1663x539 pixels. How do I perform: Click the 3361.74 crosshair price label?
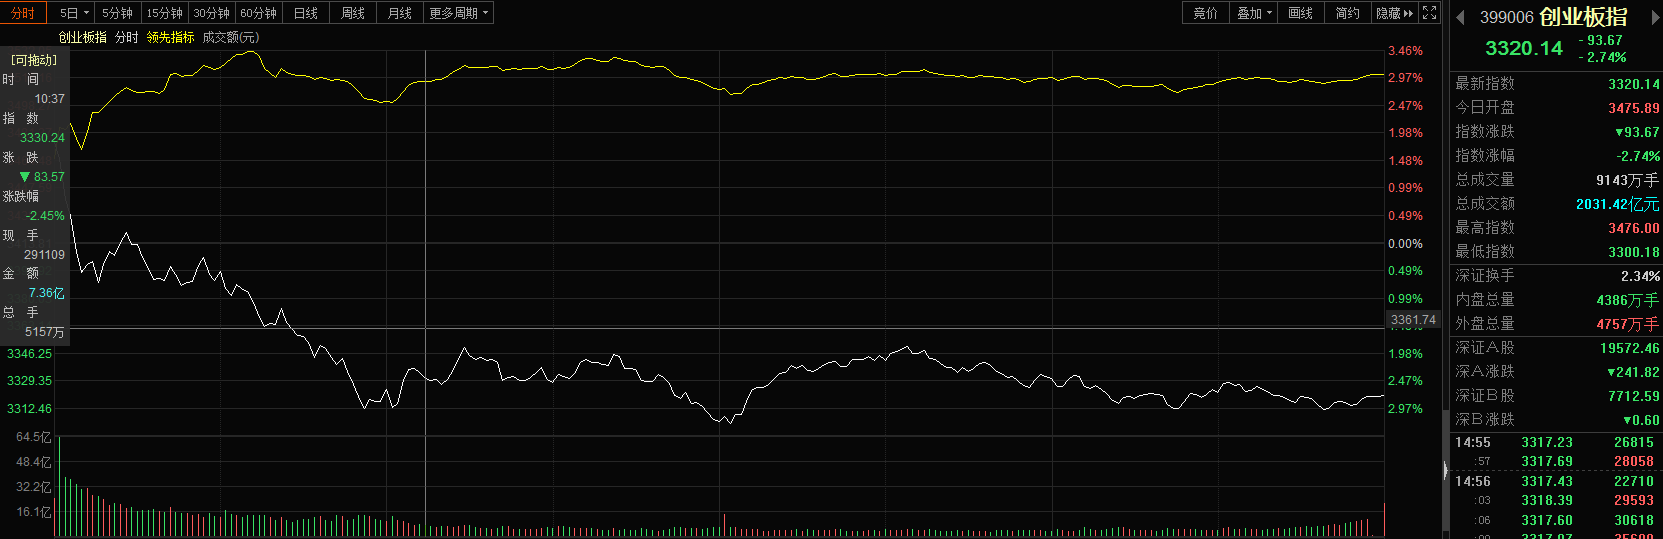[1413, 320]
